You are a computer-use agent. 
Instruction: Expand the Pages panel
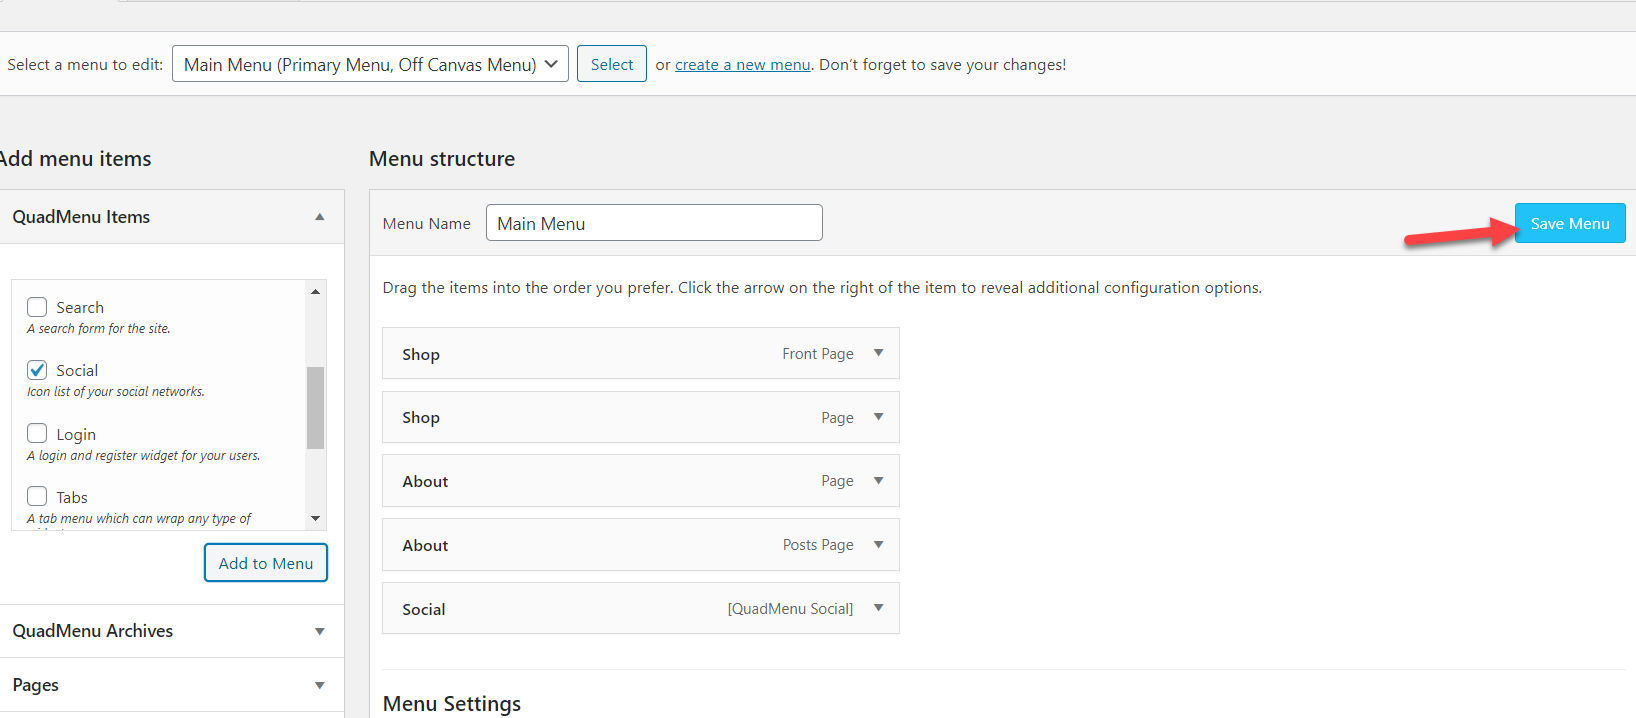point(320,685)
